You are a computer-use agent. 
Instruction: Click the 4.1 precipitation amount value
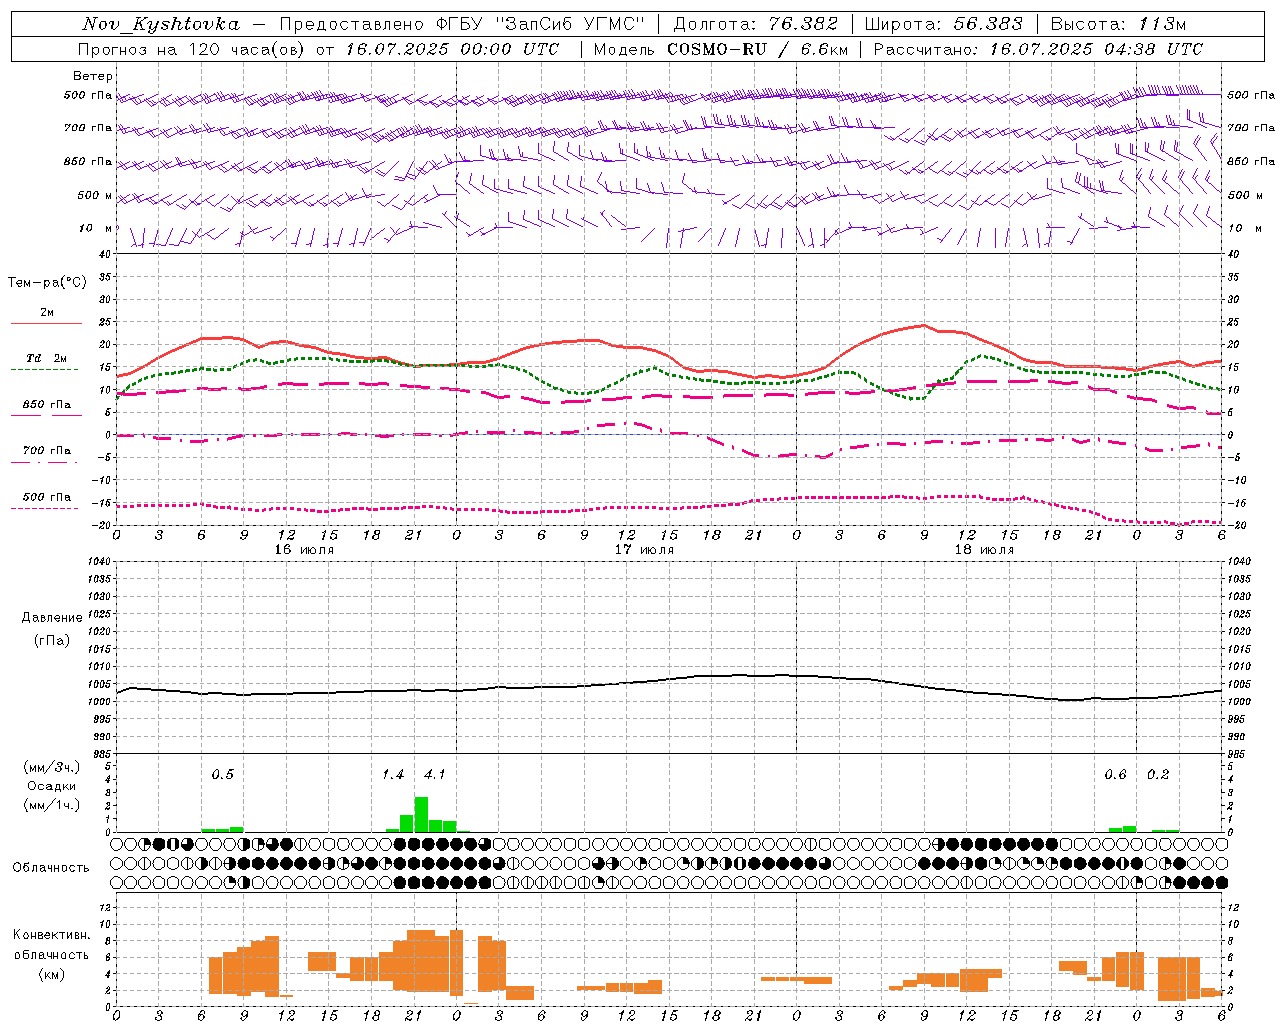point(434,774)
